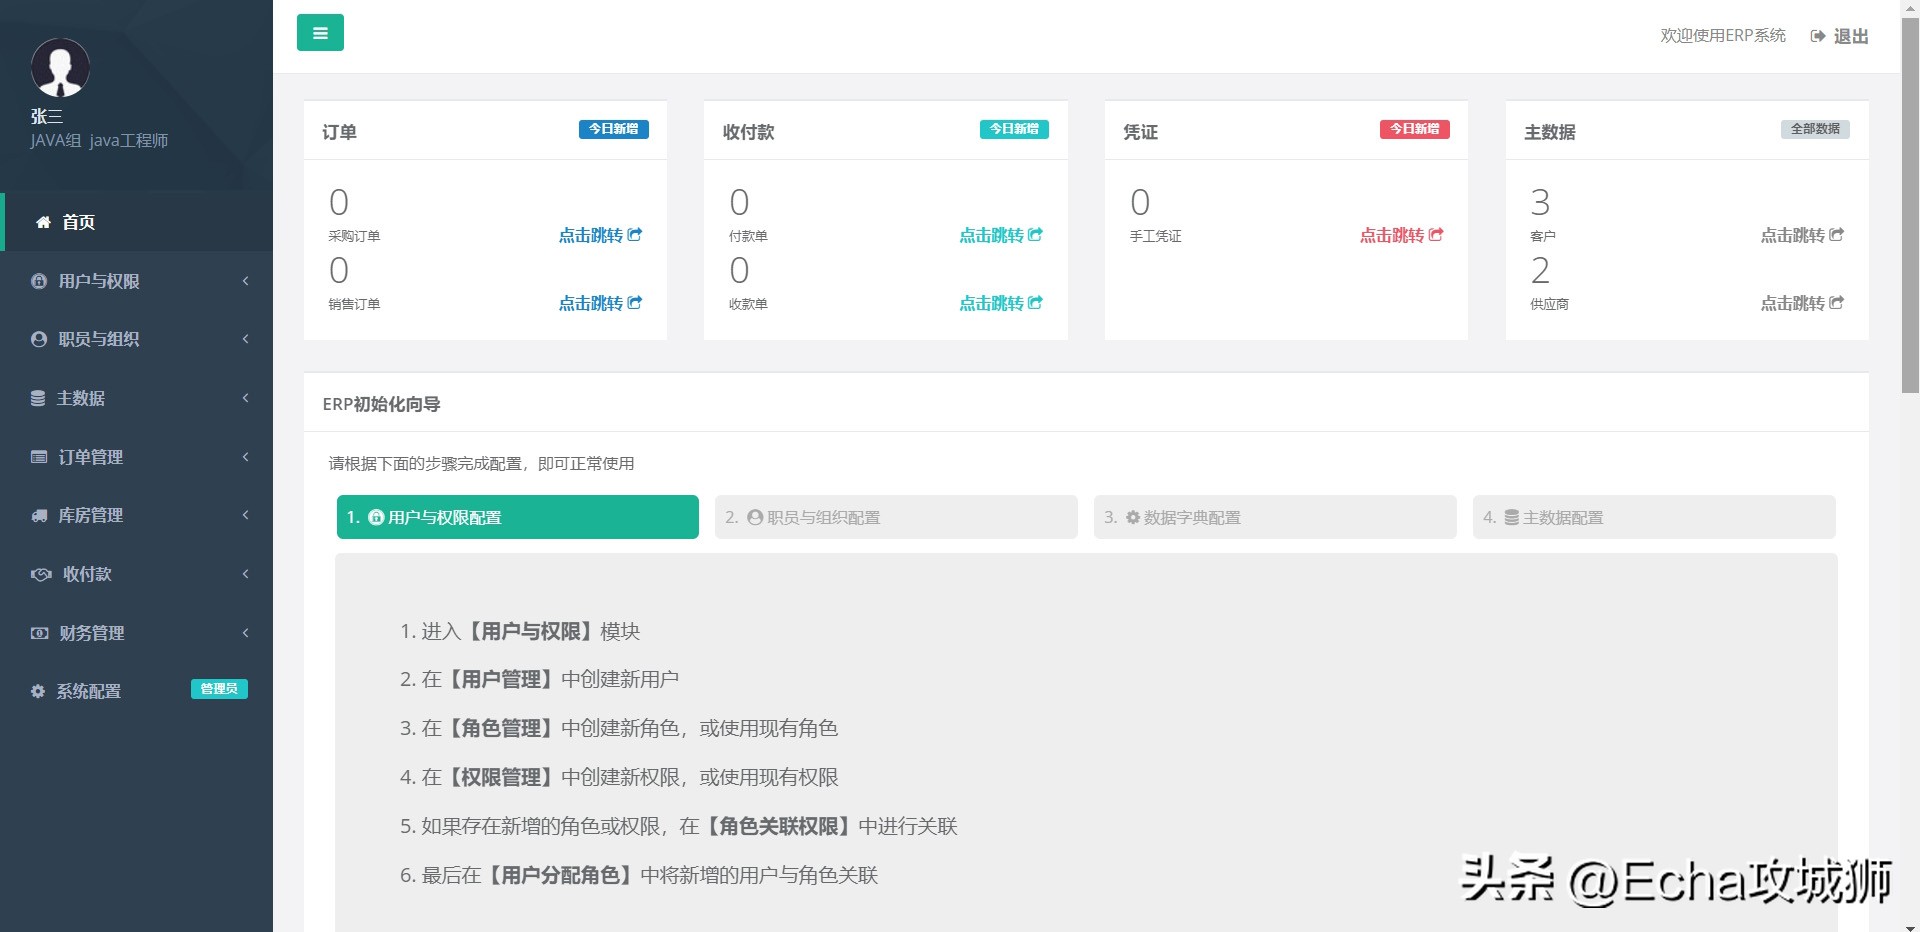
Task: Click the logout icon beside 退出
Action: 1818,36
